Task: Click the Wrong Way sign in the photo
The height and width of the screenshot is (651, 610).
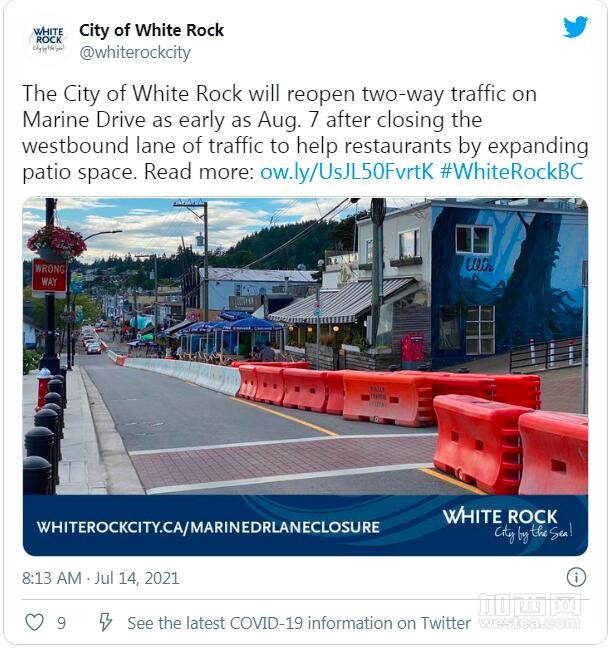Action: click(49, 276)
